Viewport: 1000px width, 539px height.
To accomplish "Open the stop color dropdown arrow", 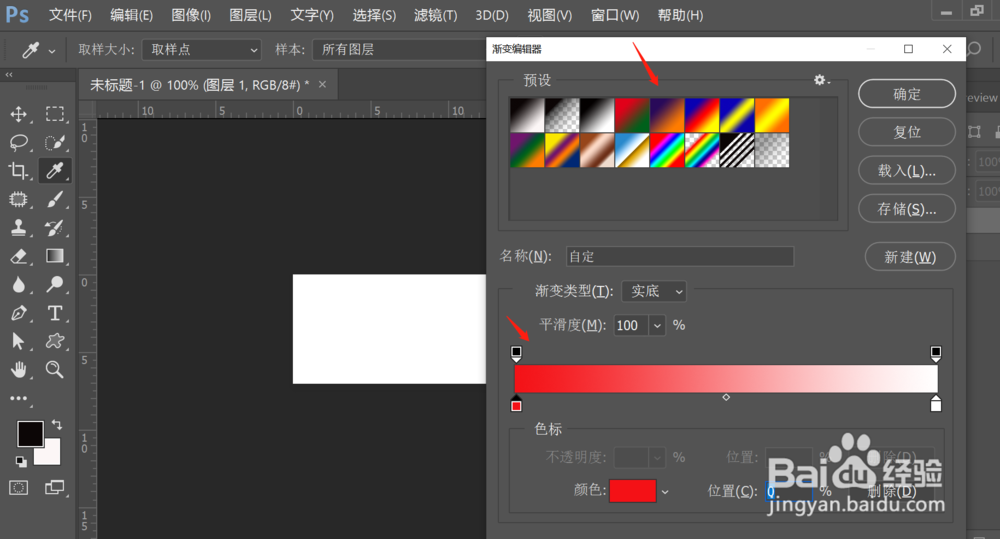I will click(x=665, y=492).
